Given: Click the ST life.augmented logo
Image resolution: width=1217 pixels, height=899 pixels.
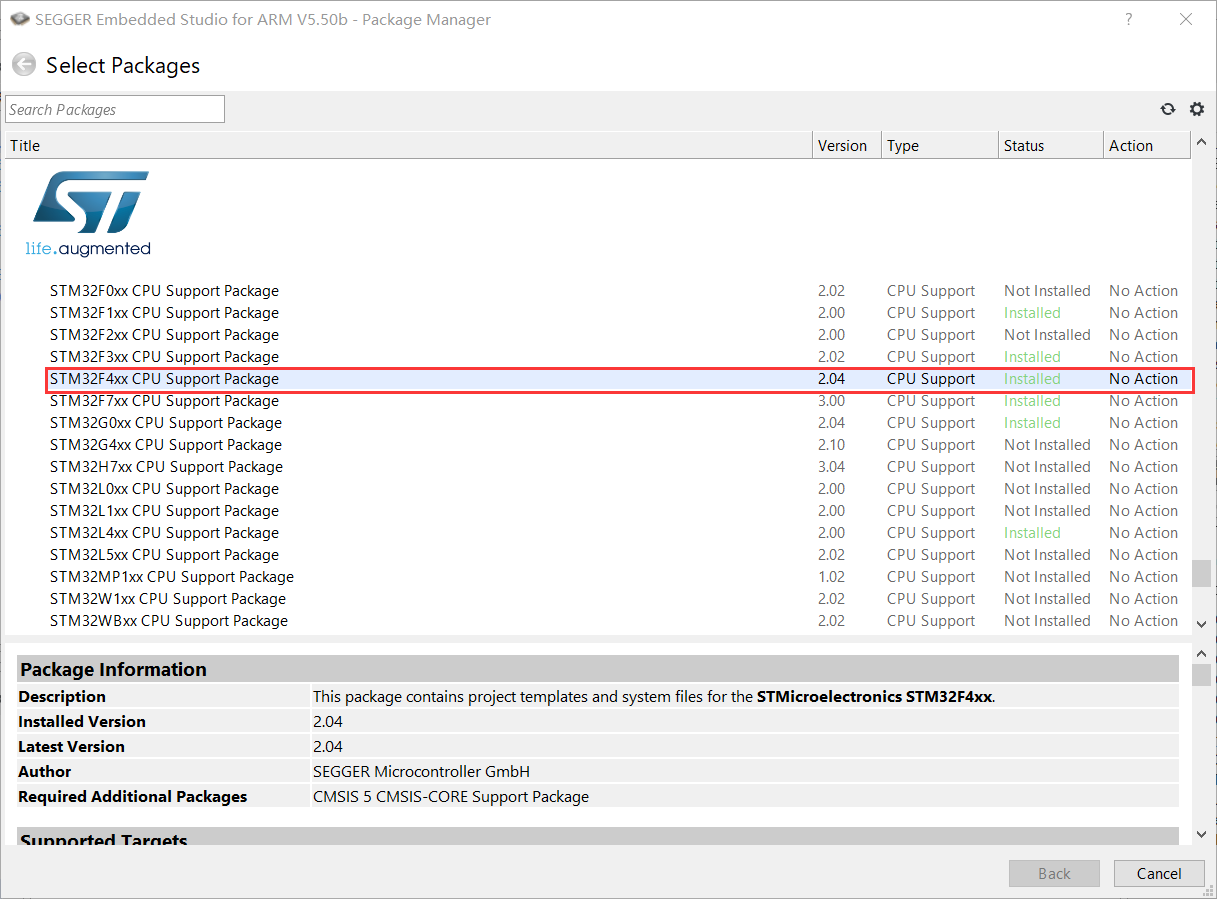Looking at the screenshot, I should 90,213.
